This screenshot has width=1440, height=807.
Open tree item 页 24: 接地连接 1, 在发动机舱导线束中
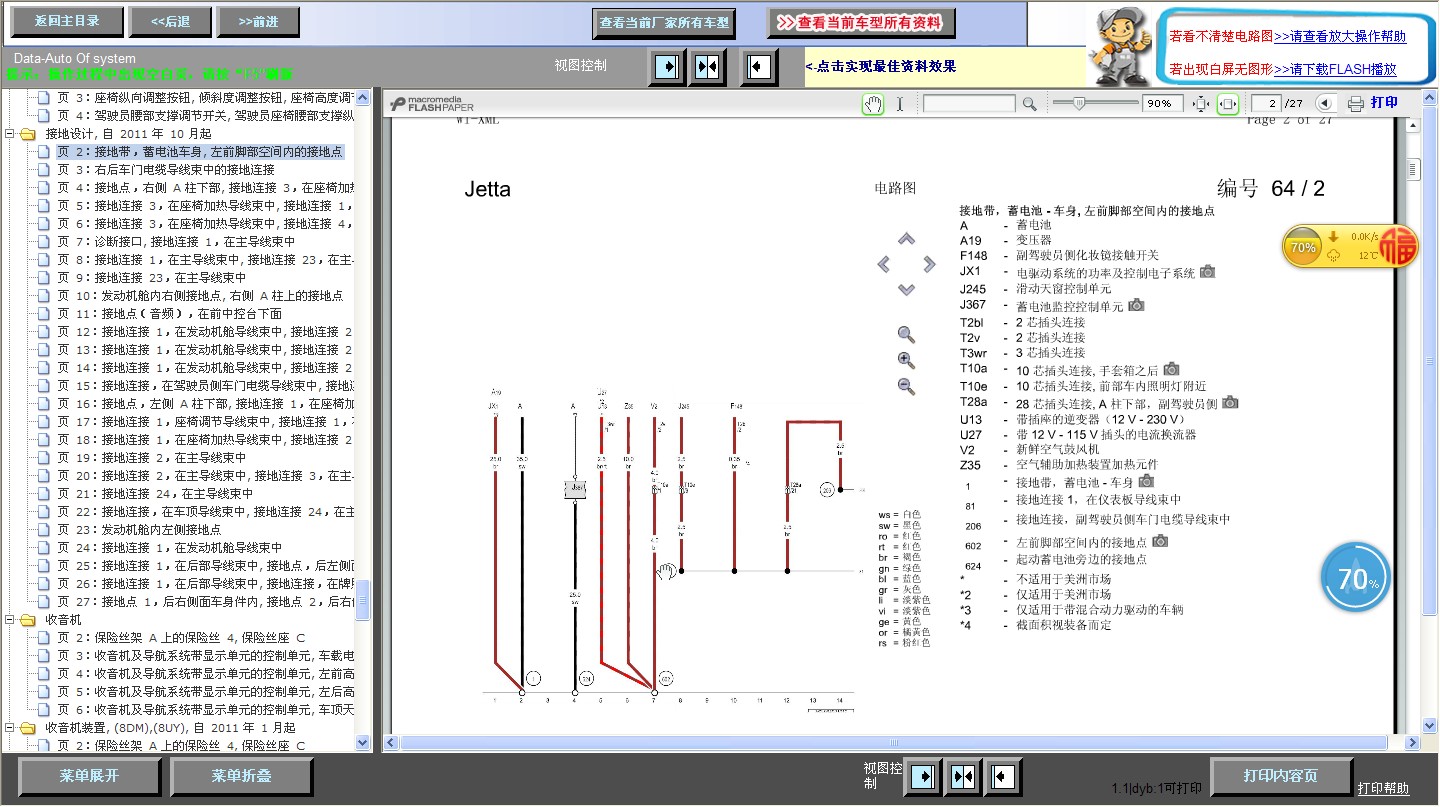[x=169, y=548]
